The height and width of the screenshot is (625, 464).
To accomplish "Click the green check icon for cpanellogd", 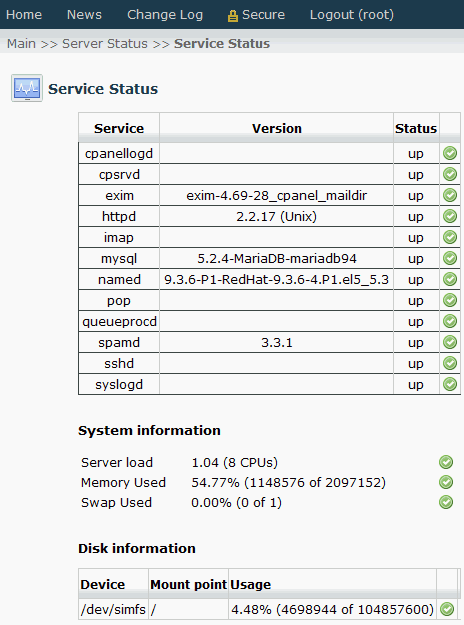I will (450, 153).
